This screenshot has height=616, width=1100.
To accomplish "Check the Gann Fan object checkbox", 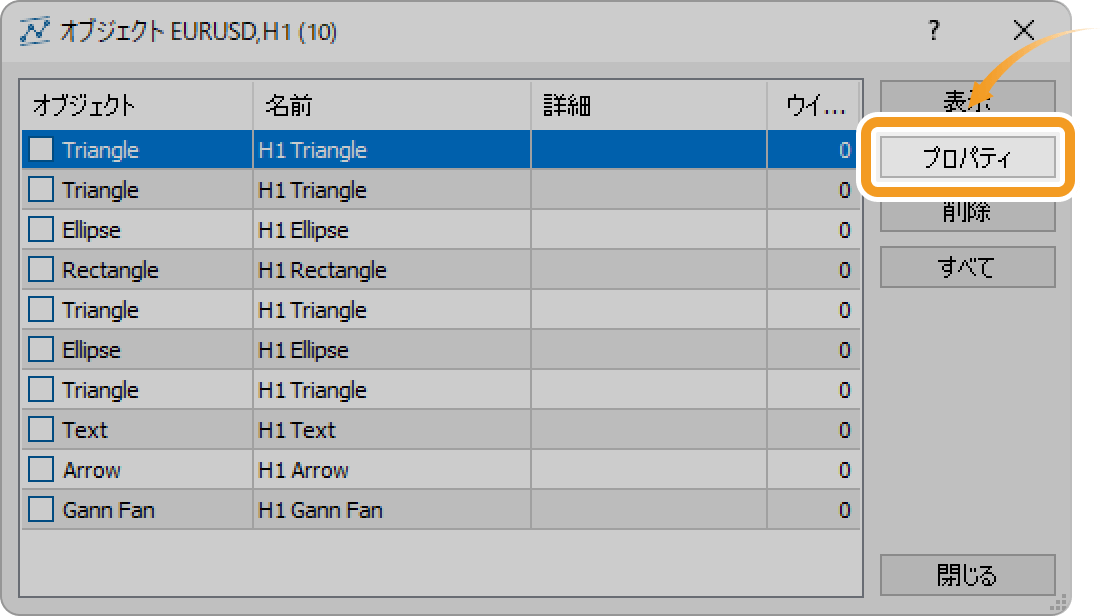I will (x=41, y=509).
